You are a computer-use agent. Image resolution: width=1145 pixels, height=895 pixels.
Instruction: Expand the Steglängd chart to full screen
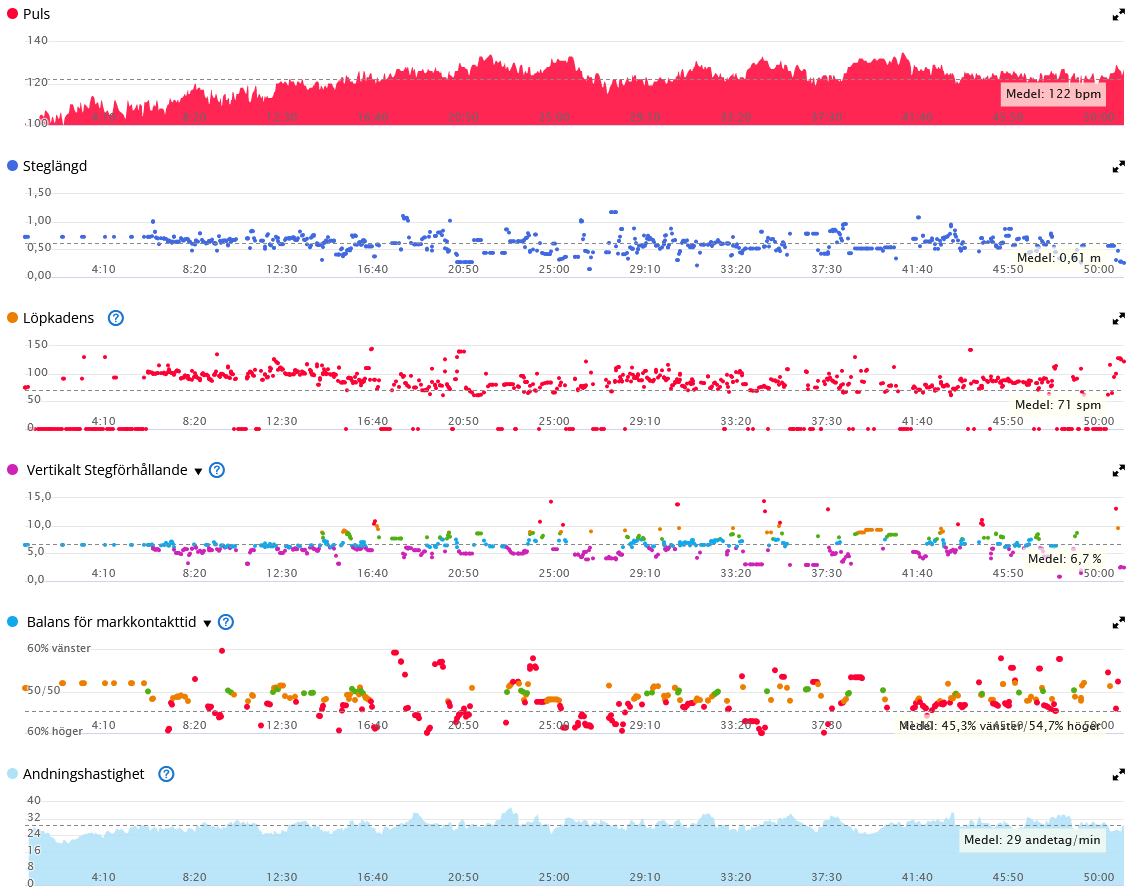pos(1118,166)
